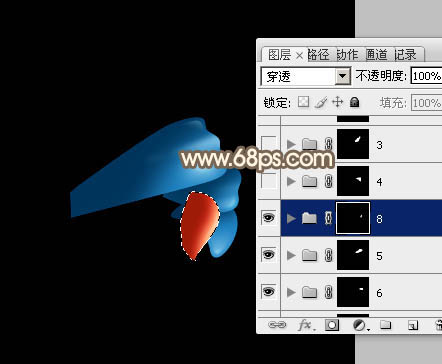The width and height of the screenshot is (442, 364).
Task: Select layer group named 4
Action: tap(361, 181)
